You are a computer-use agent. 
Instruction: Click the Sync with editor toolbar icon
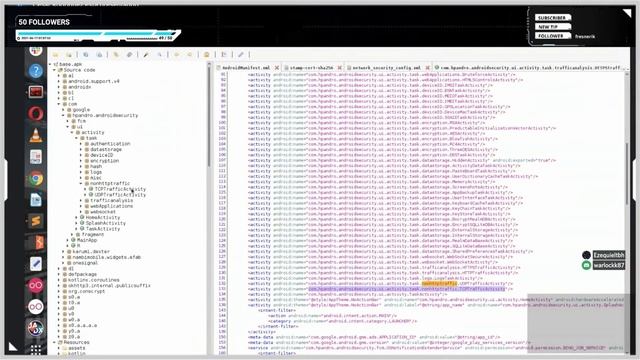point(116,55)
